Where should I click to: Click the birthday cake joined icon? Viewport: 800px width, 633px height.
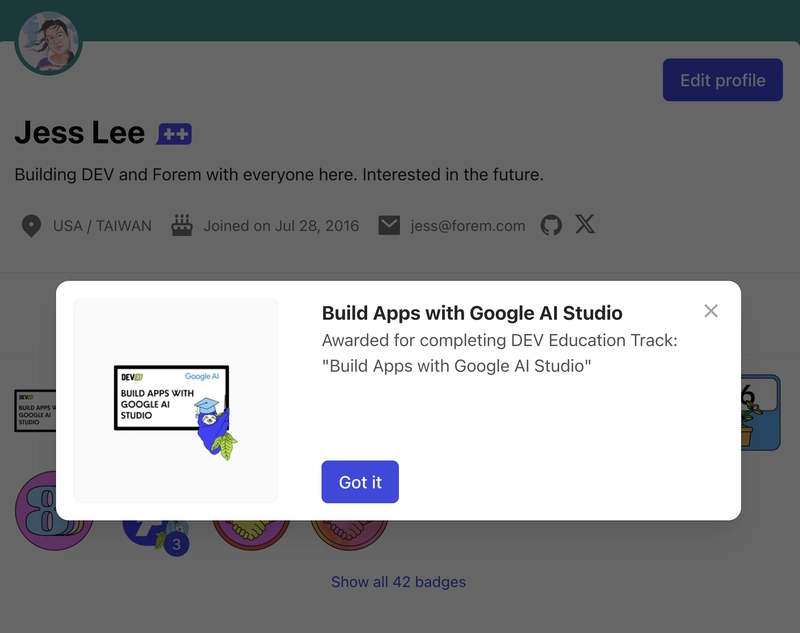(x=181, y=225)
